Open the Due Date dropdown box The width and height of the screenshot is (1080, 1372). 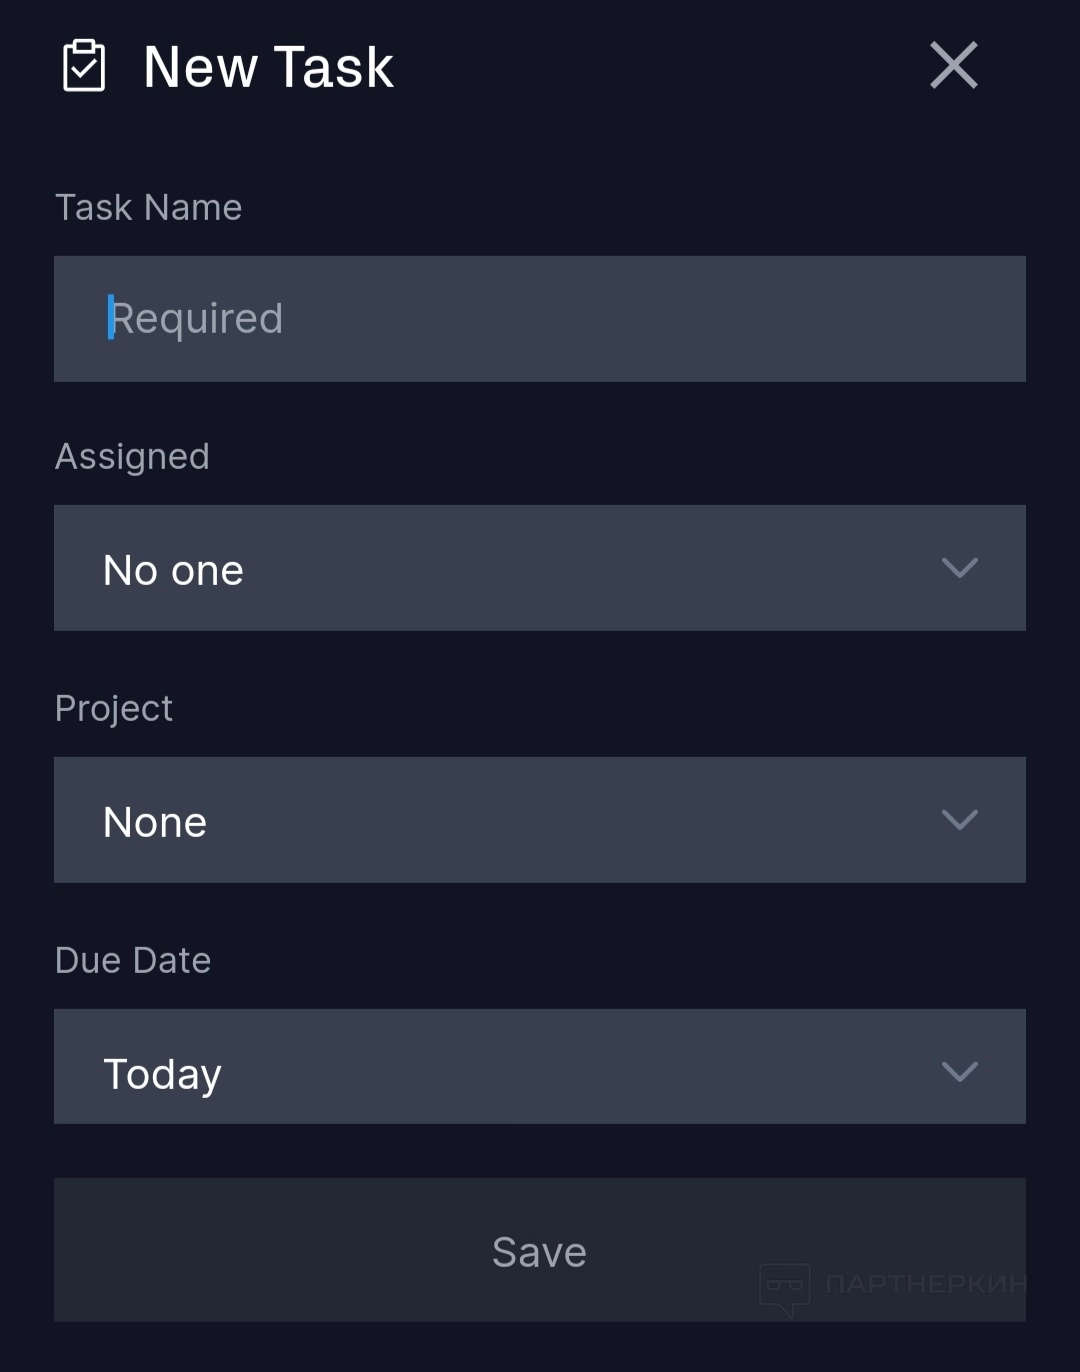pyautogui.click(x=540, y=1066)
